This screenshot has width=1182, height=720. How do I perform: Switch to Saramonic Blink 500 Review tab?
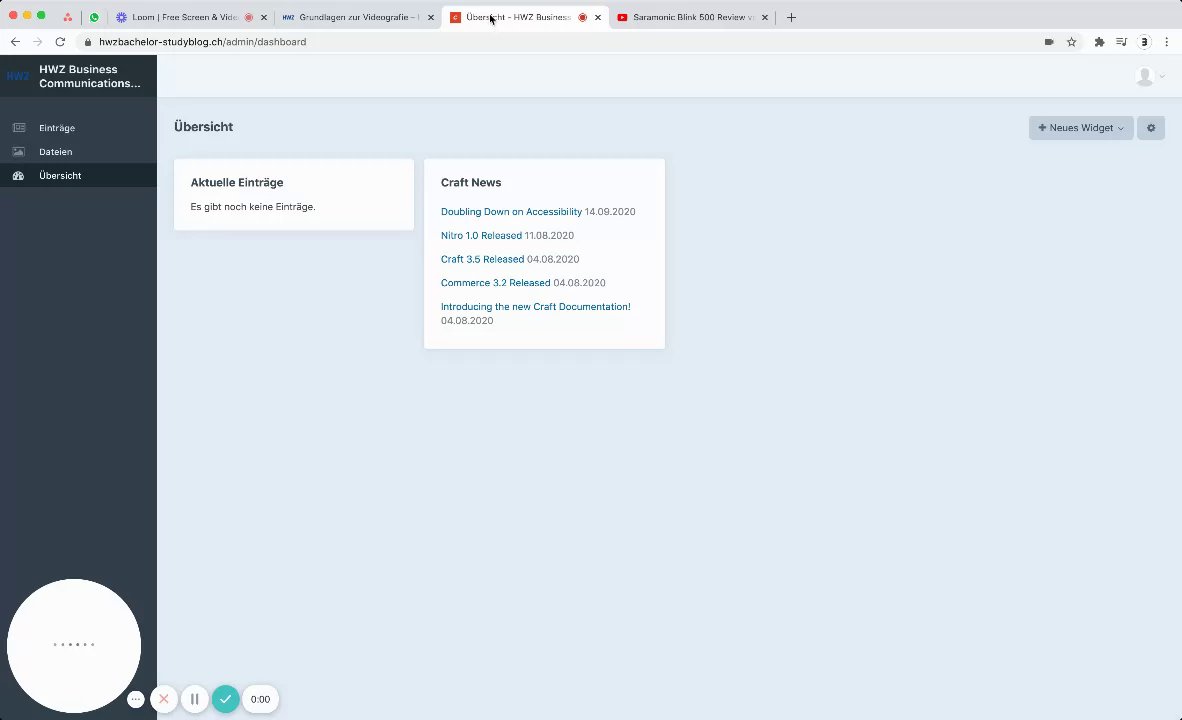point(692,17)
